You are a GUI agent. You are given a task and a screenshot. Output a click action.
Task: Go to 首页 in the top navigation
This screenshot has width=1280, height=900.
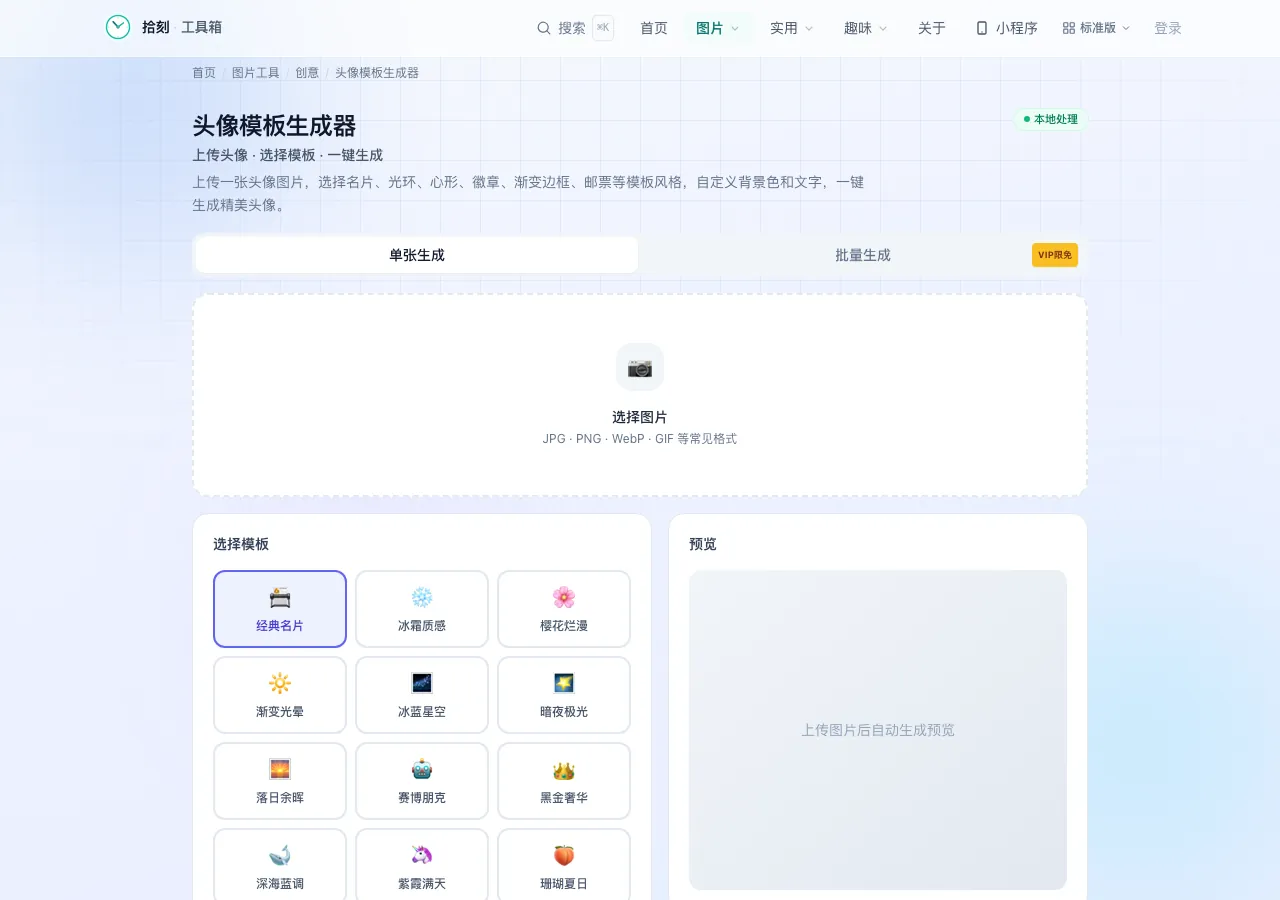click(654, 28)
